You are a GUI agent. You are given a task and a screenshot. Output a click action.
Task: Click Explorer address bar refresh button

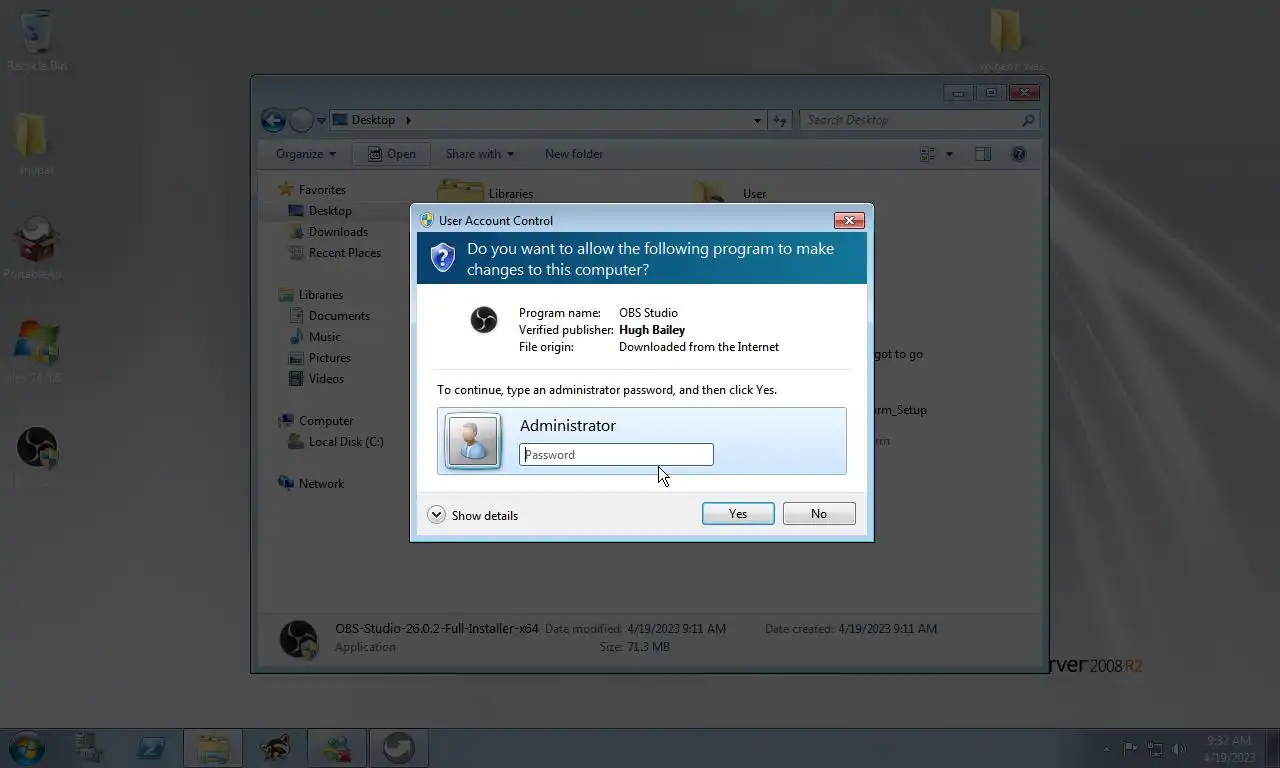tap(780, 120)
